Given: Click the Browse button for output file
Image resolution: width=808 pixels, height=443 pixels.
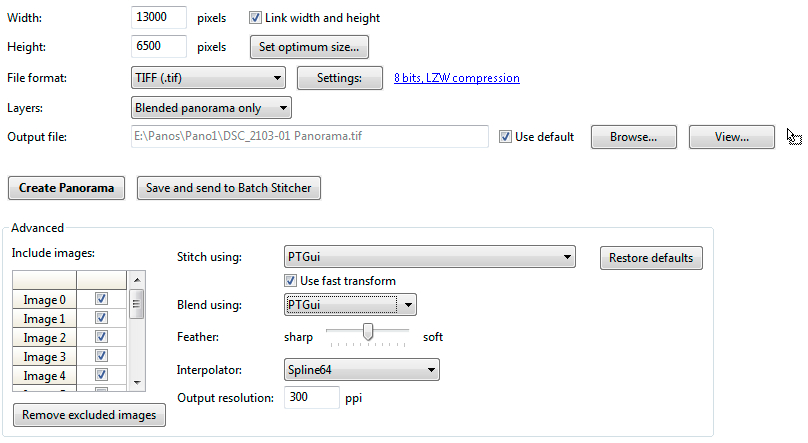Looking at the screenshot, I should point(634,137).
